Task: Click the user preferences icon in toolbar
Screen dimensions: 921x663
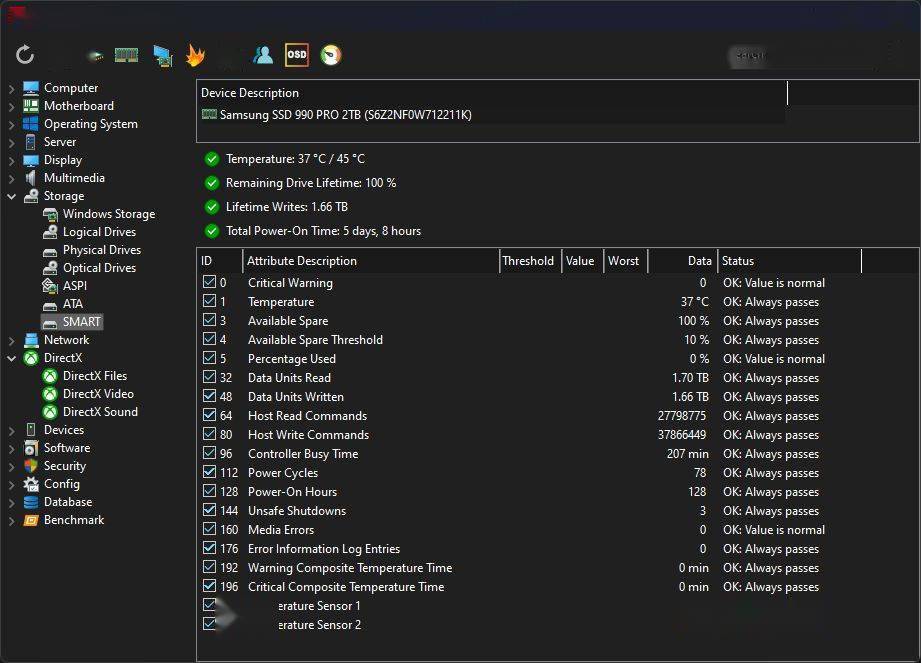Action: 263,55
